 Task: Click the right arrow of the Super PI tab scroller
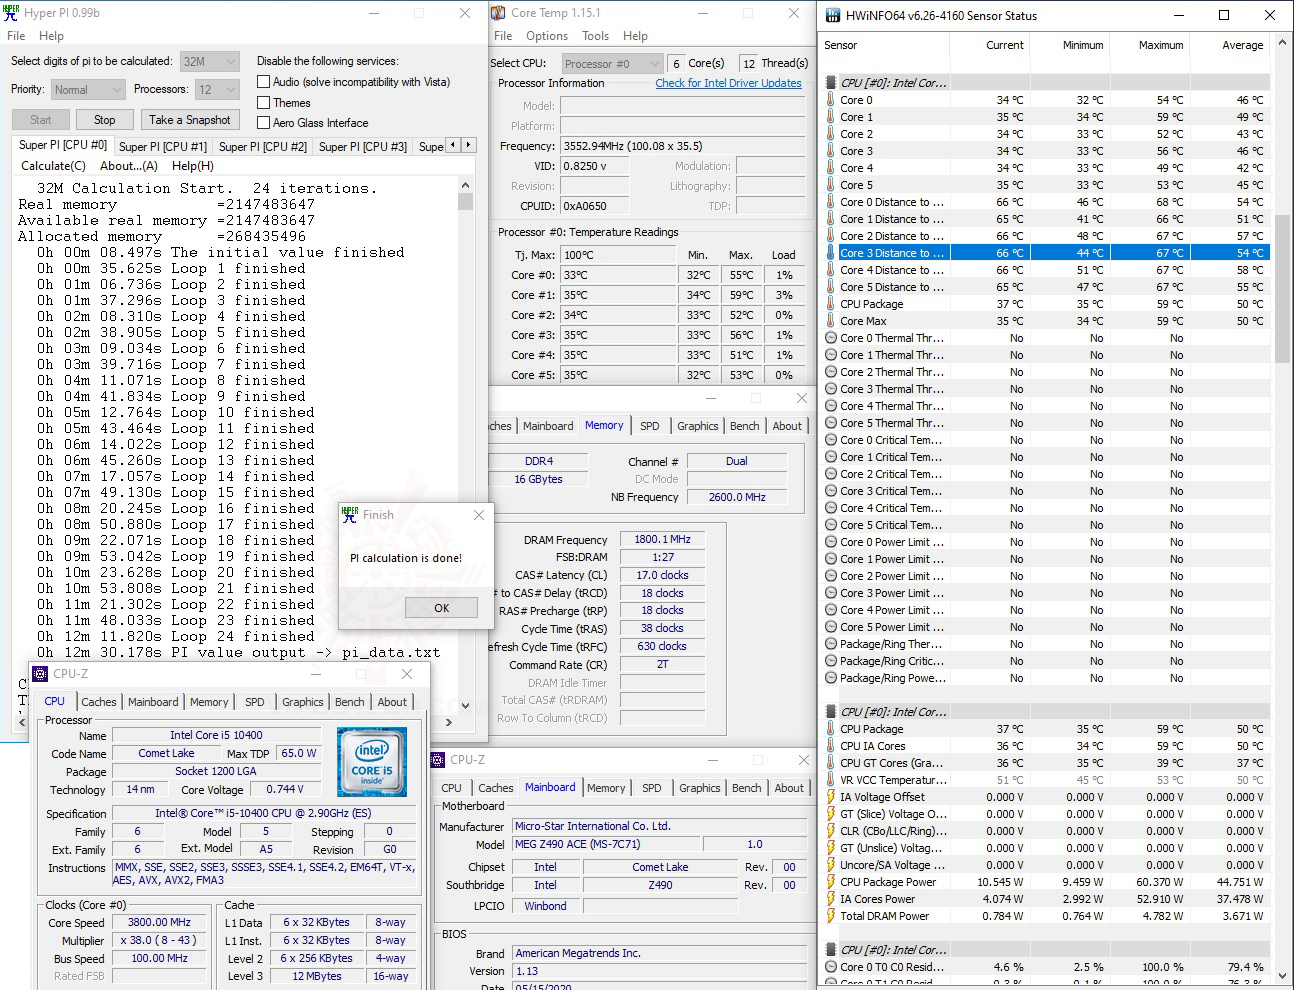tap(468, 145)
